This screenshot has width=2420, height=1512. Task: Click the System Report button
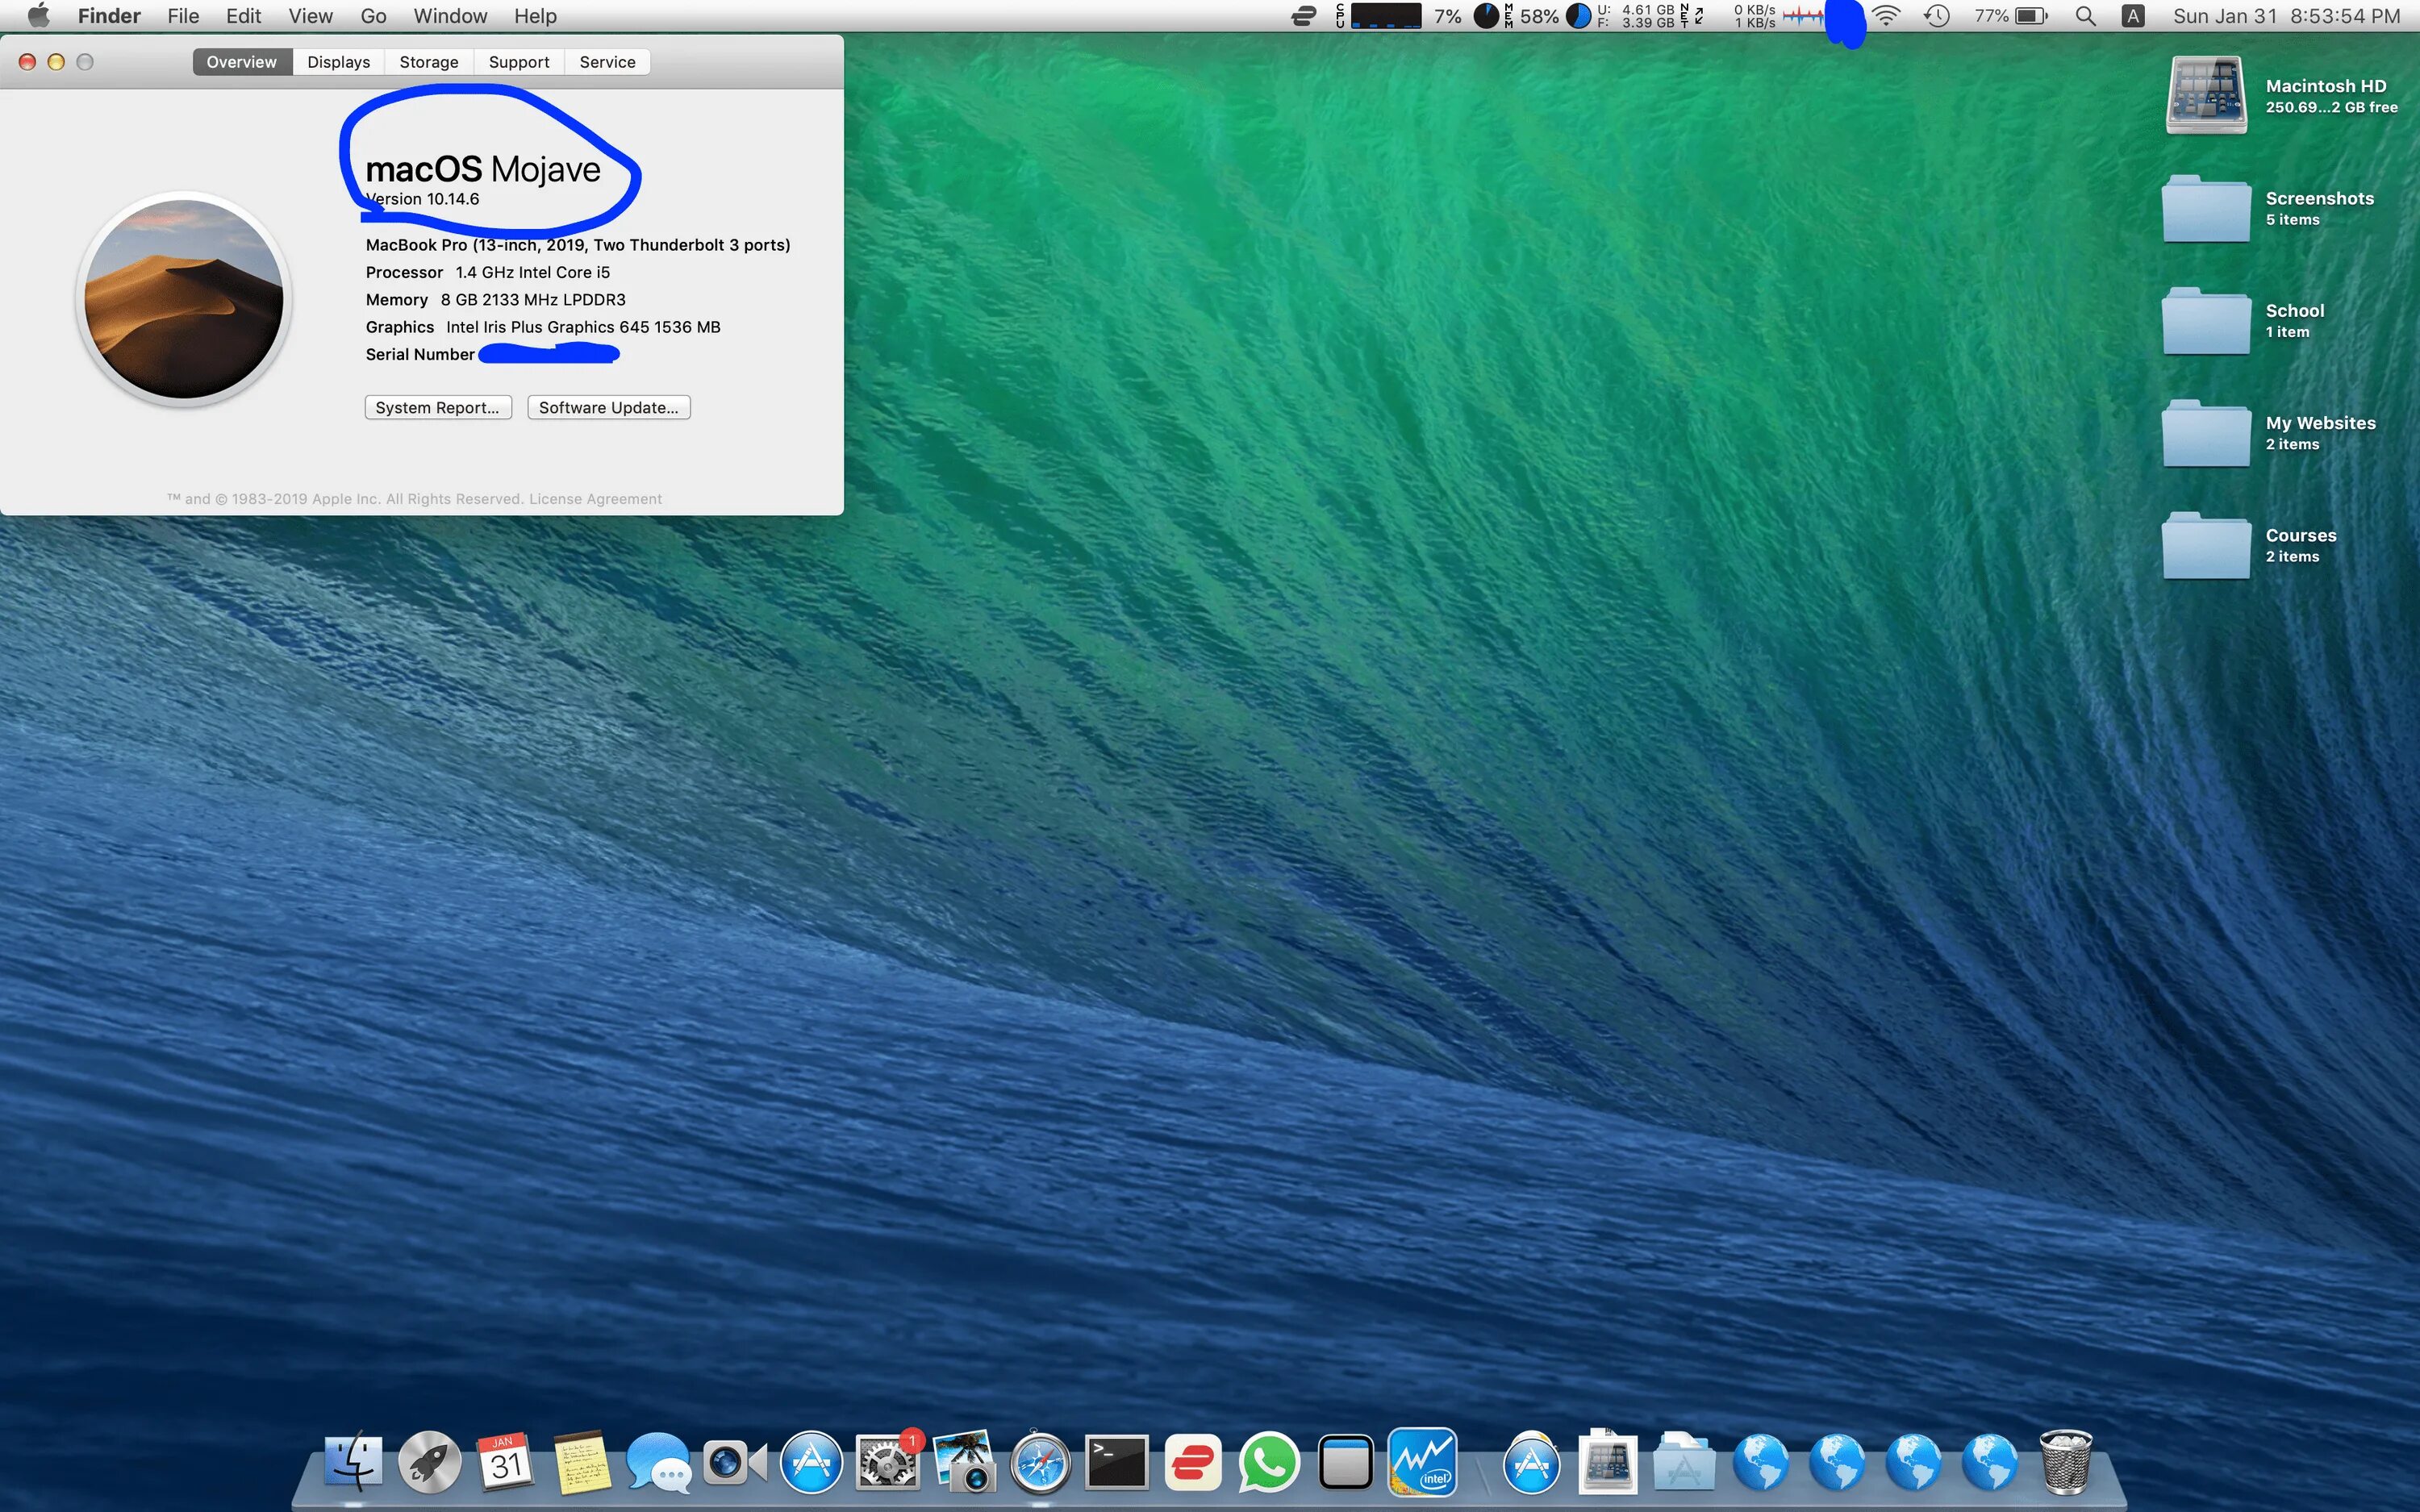tap(437, 407)
